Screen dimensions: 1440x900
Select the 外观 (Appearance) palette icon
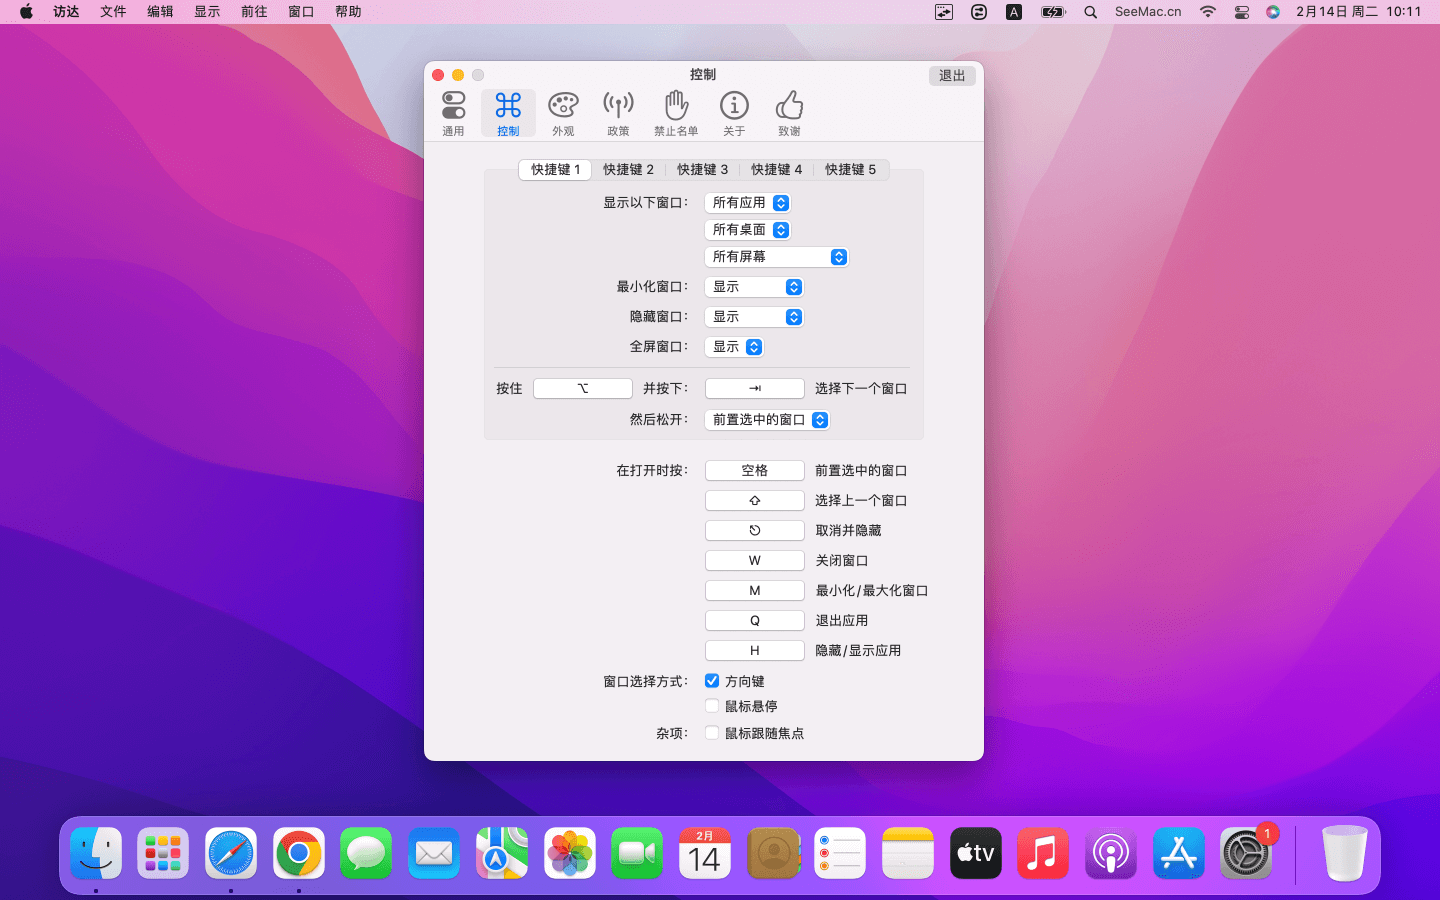[x=563, y=112]
